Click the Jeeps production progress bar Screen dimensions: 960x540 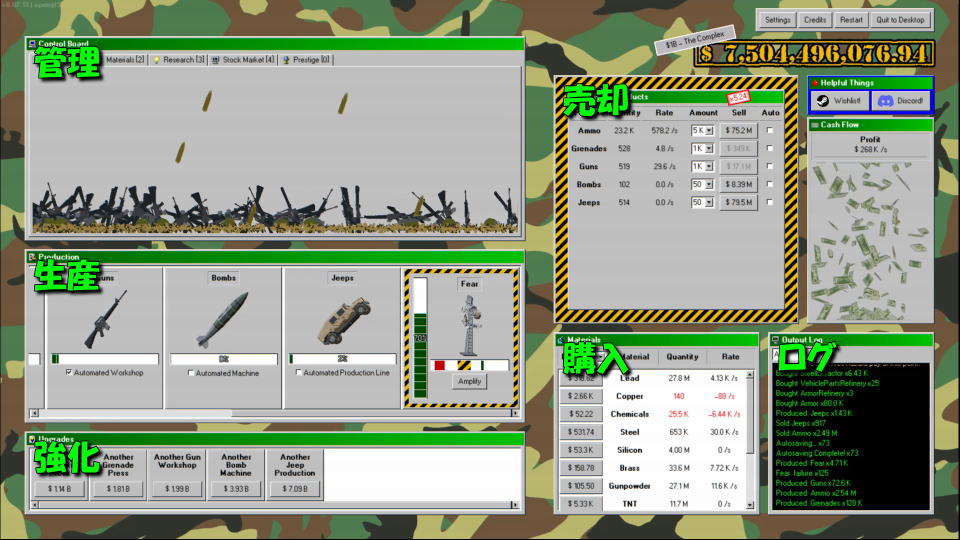click(342, 359)
